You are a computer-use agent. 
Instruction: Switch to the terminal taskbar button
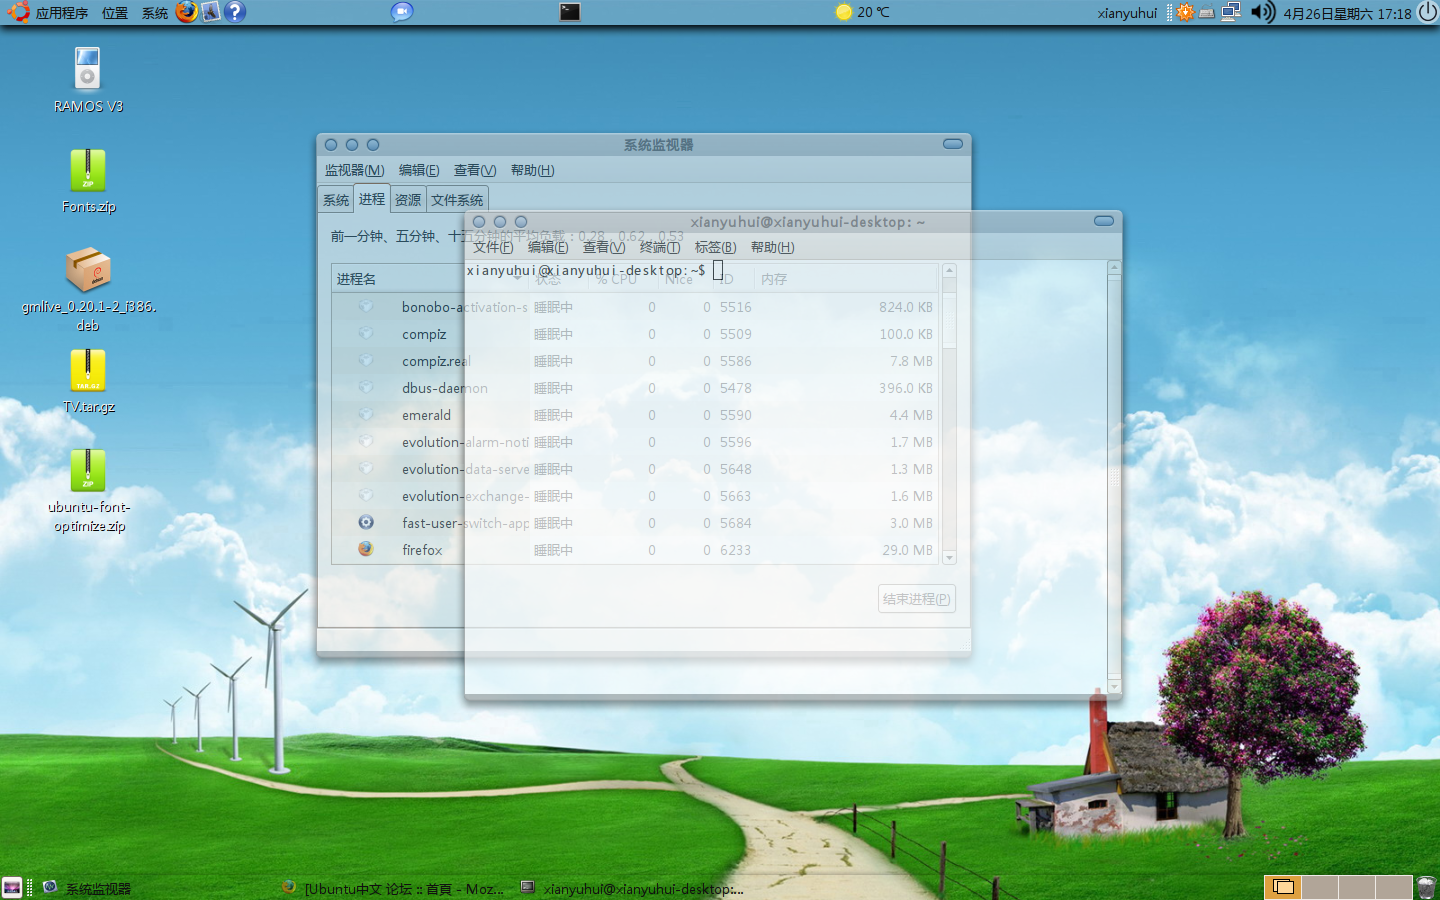(632, 888)
